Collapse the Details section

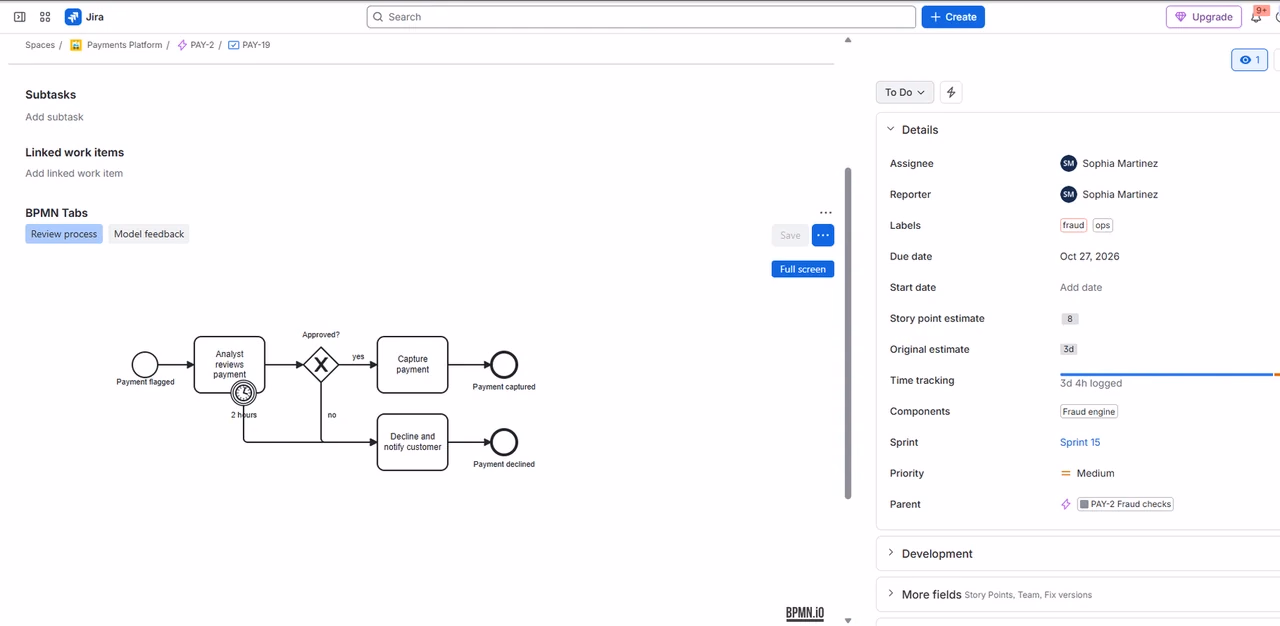pos(891,129)
